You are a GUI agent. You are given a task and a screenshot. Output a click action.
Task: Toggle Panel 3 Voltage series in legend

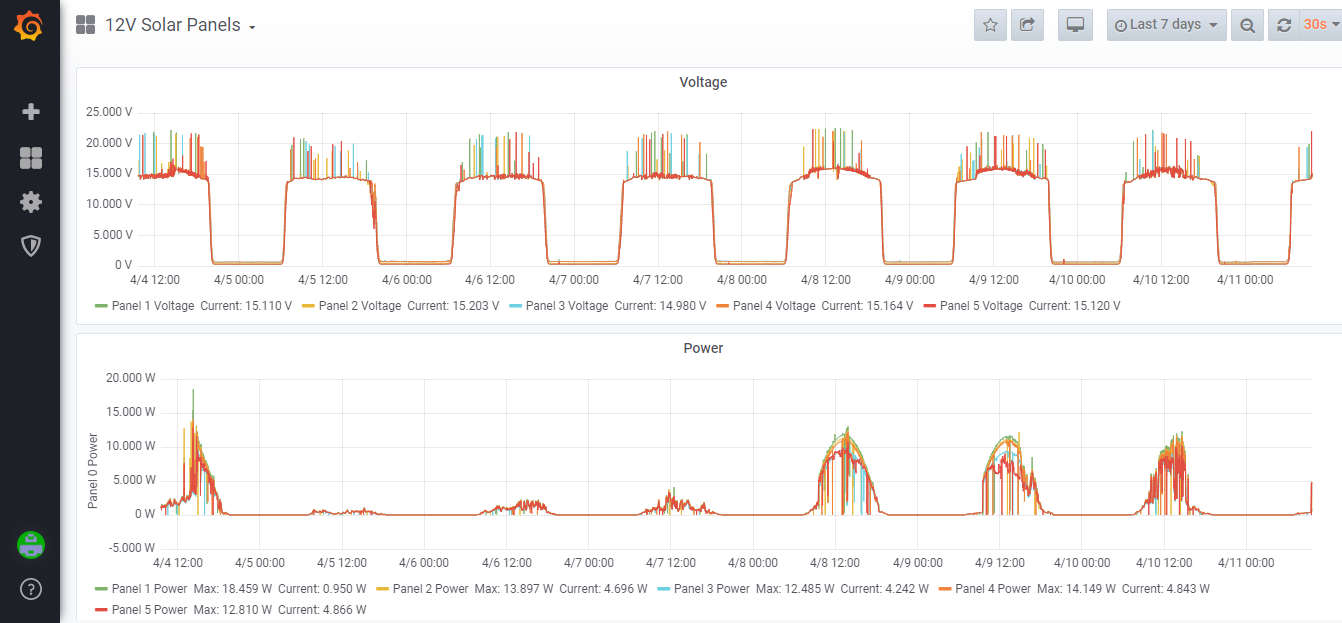(567, 306)
